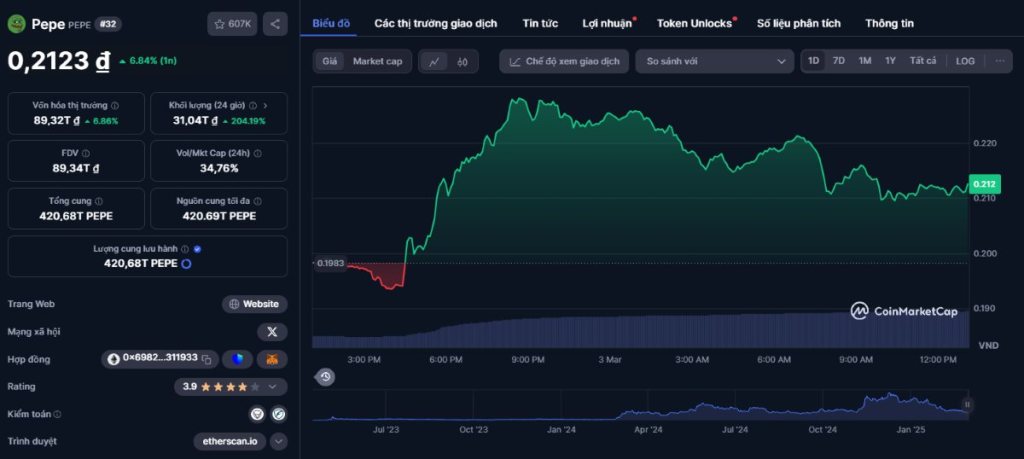Select the 1M time range
This screenshot has width=1024, height=459.
(x=865, y=61)
